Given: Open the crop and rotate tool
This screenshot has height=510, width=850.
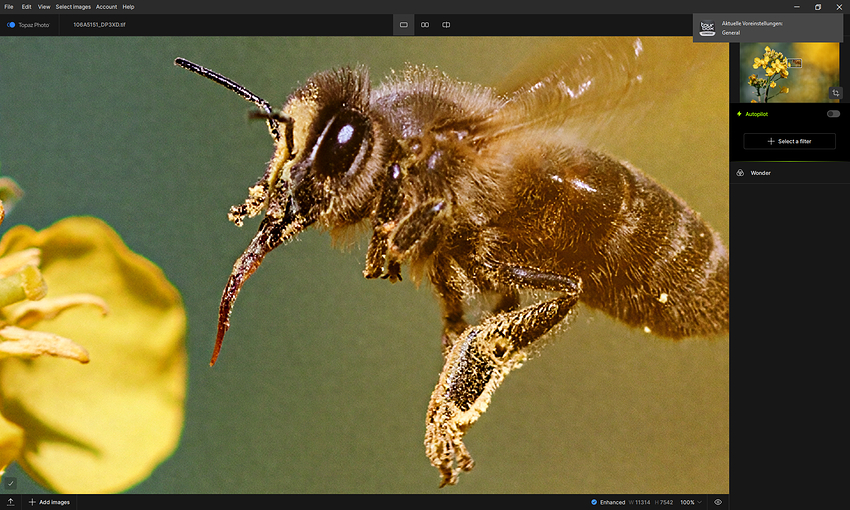Looking at the screenshot, I should pyautogui.click(x=835, y=93).
